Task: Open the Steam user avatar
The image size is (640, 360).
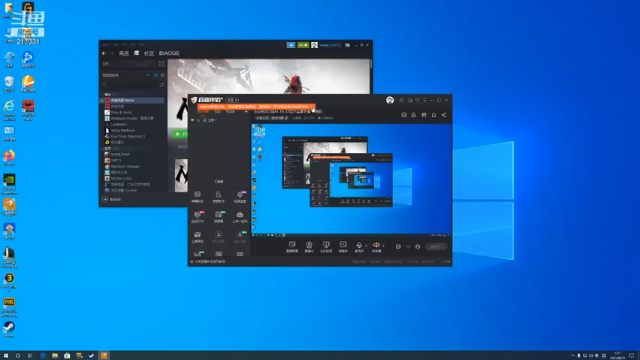Action: point(314,45)
